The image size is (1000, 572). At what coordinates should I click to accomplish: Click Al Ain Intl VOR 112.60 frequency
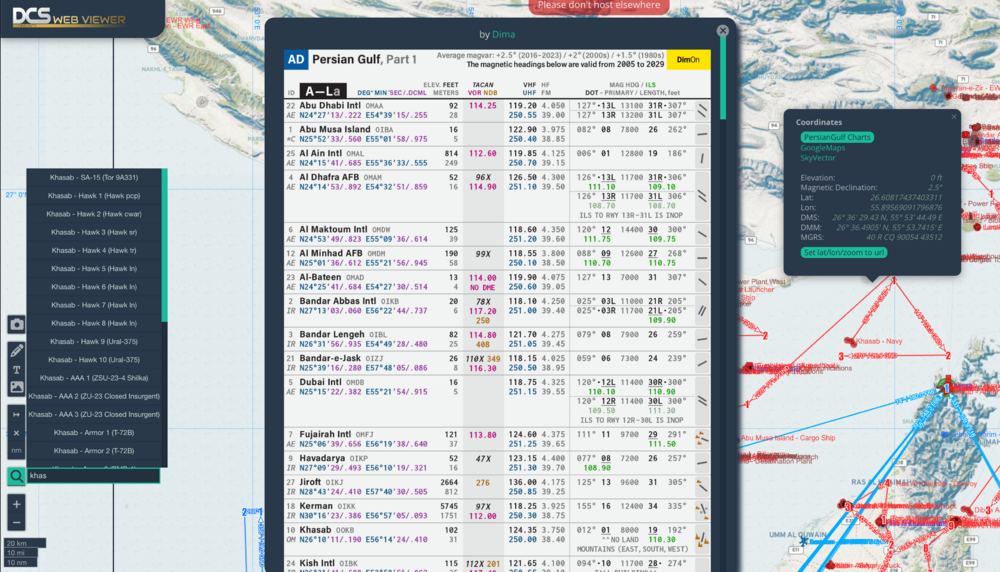482,154
